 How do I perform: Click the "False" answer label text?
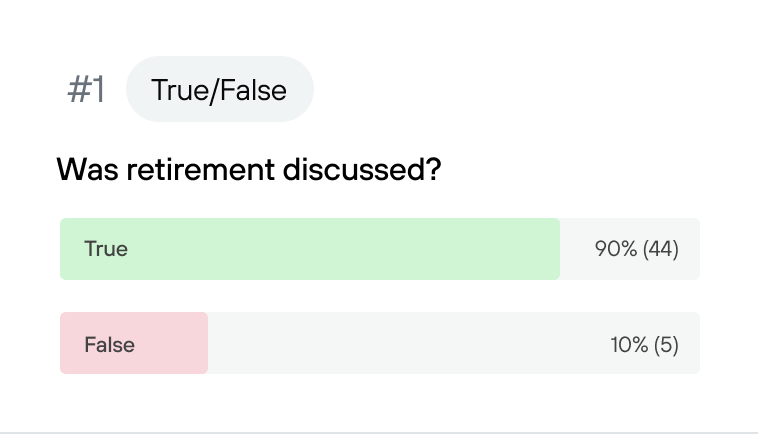pyautogui.click(x=109, y=345)
